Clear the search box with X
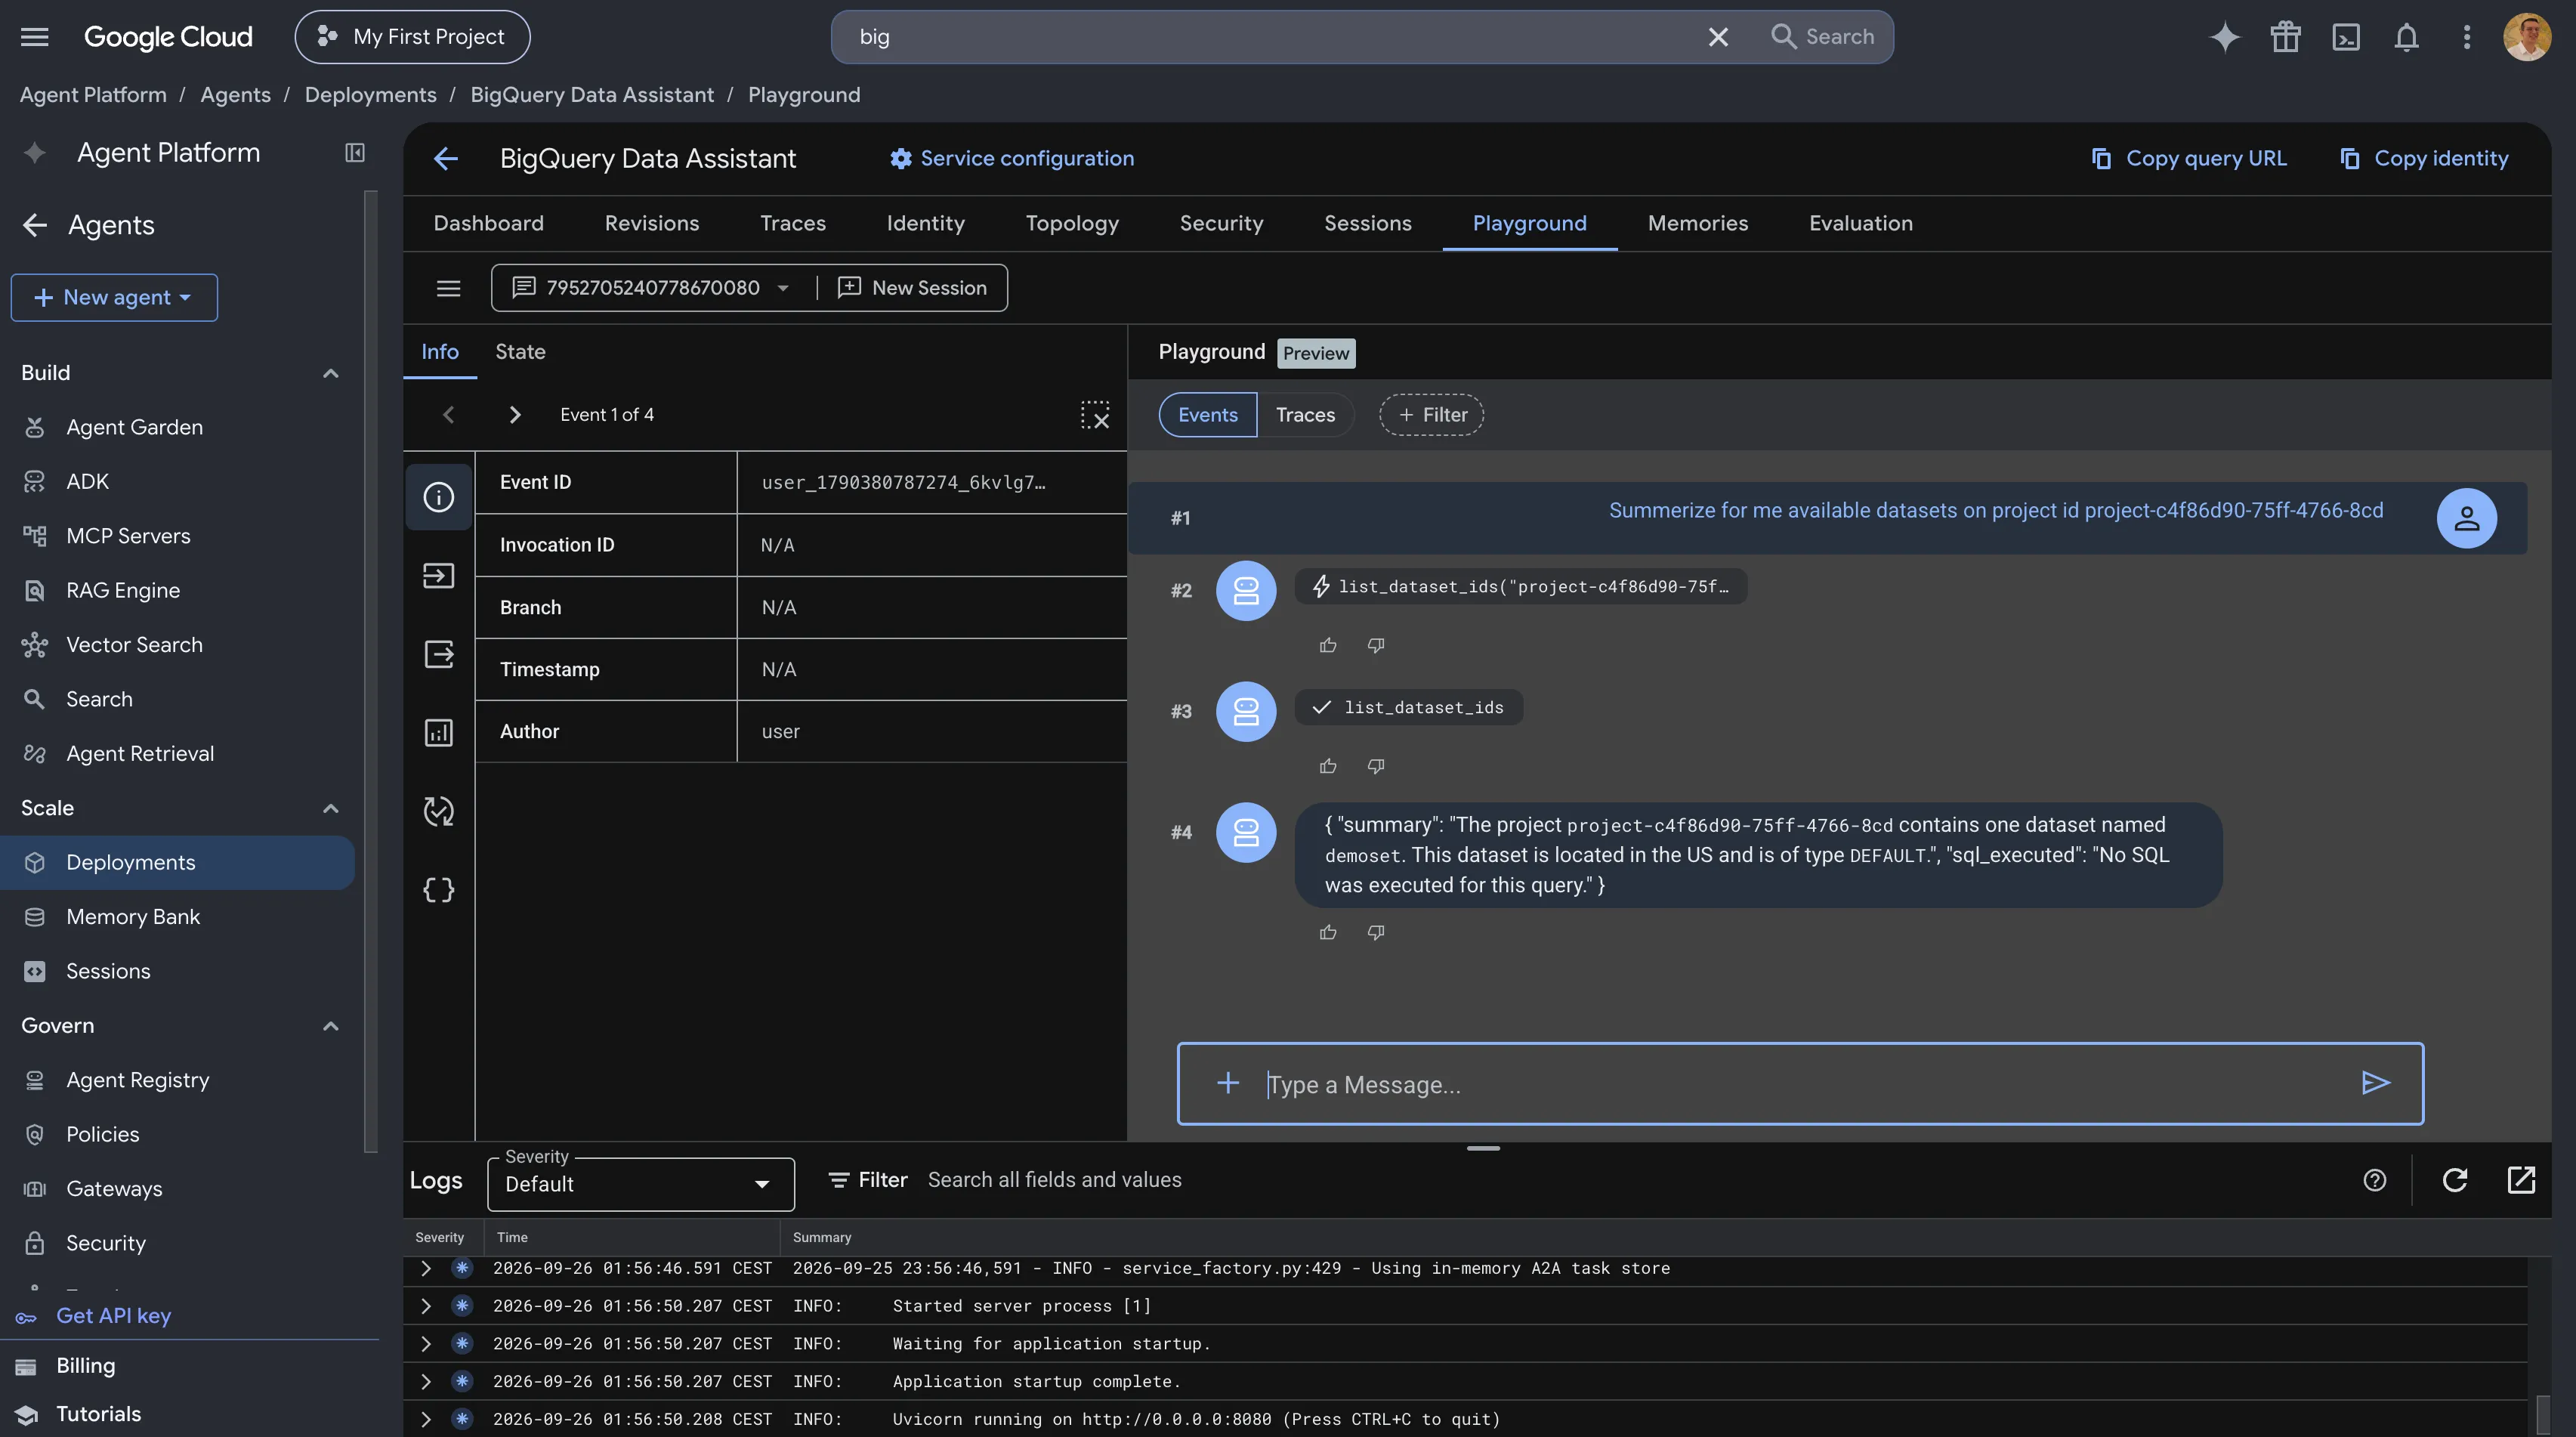The image size is (2576, 1437). pos(1717,37)
